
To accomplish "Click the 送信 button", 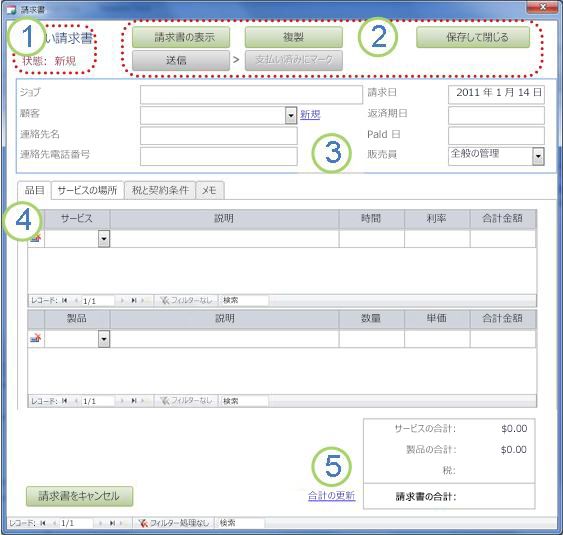I will click(x=181, y=60).
